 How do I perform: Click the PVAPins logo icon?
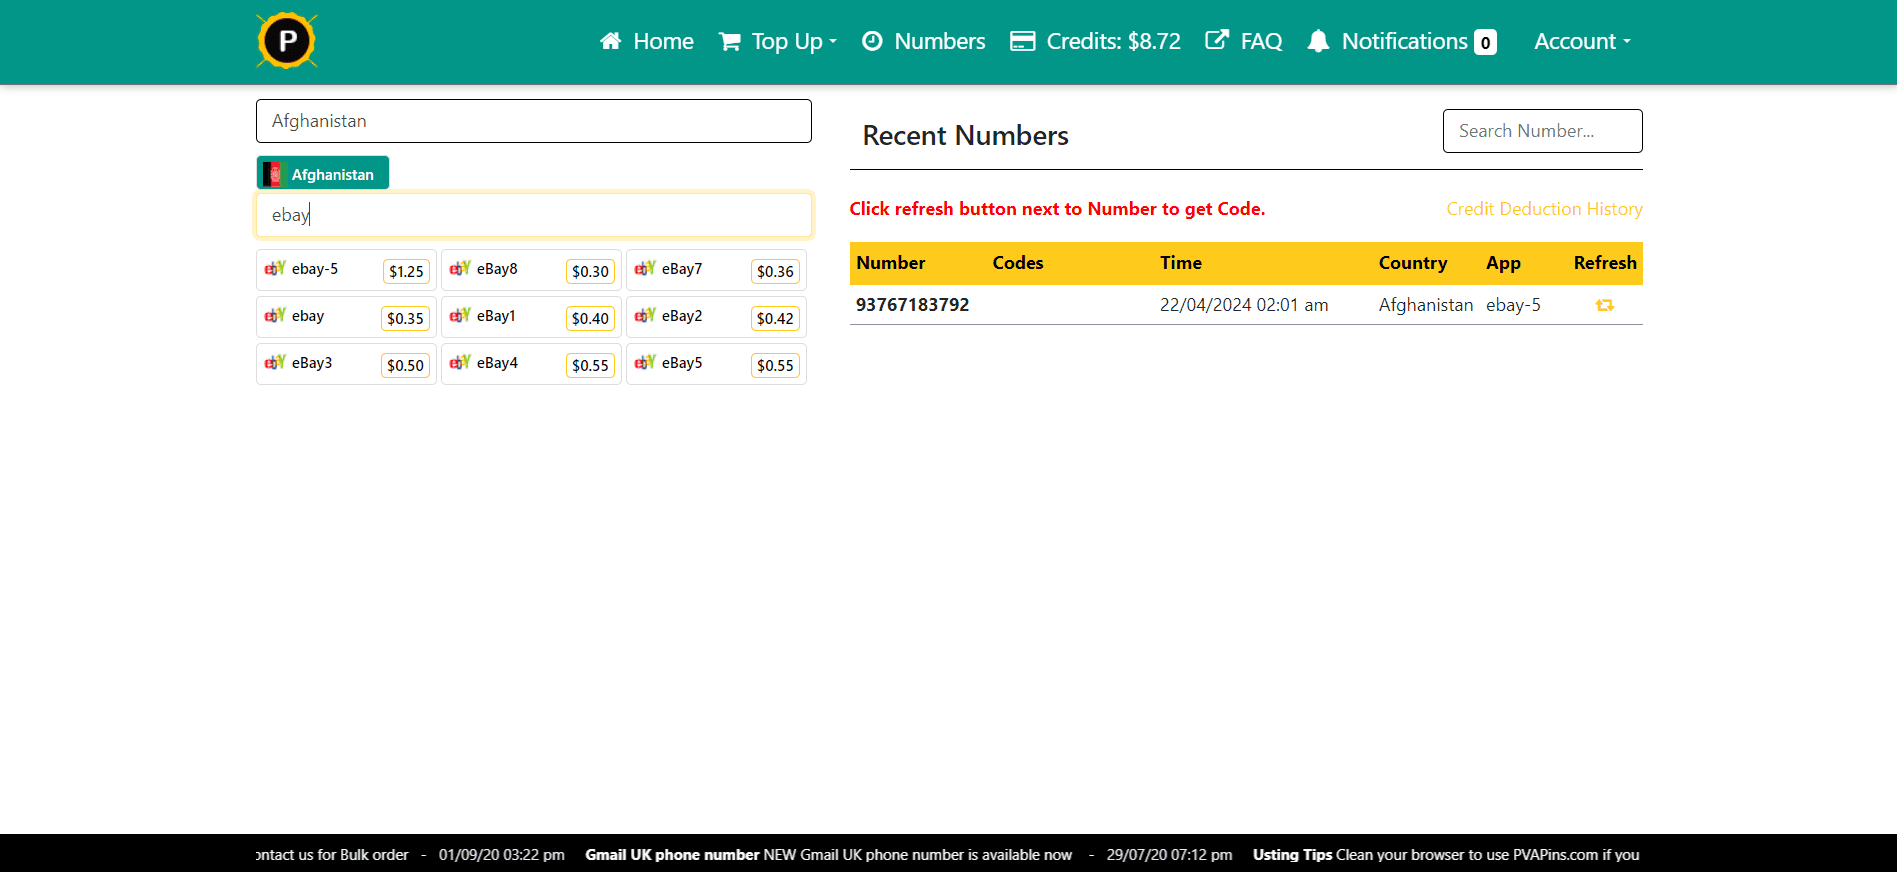click(287, 41)
